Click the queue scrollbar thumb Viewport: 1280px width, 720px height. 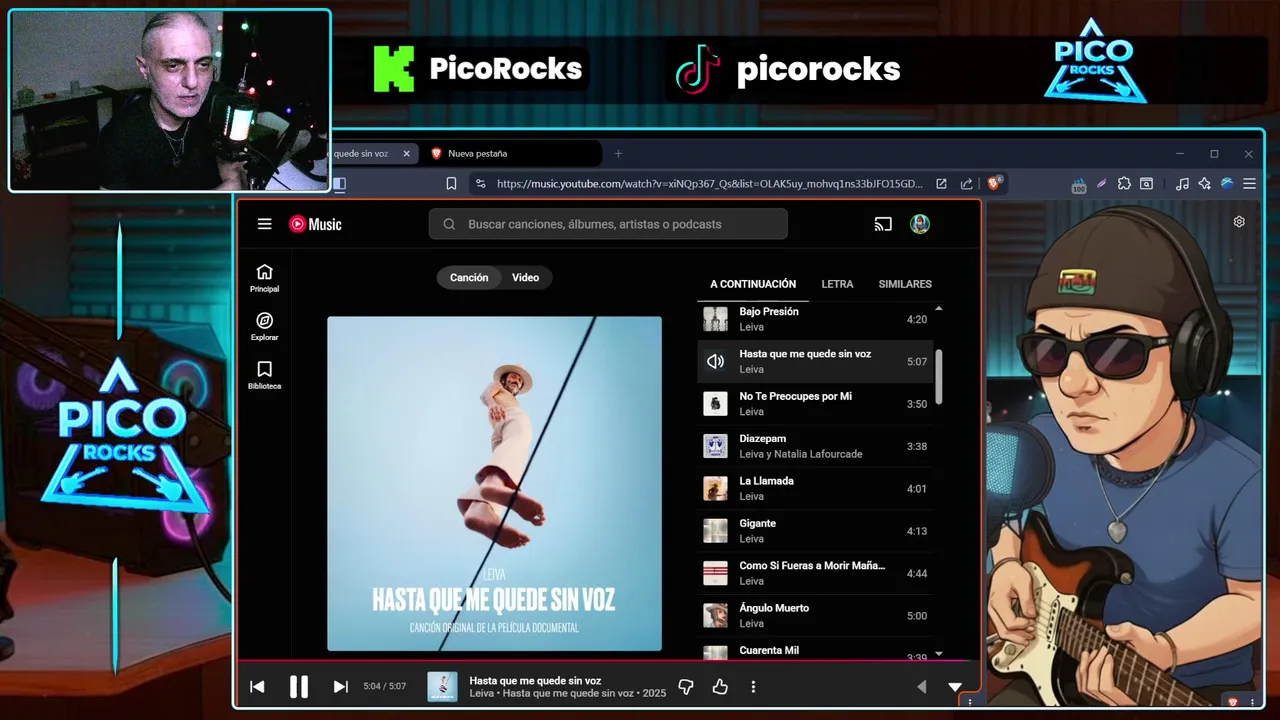click(x=939, y=376)
